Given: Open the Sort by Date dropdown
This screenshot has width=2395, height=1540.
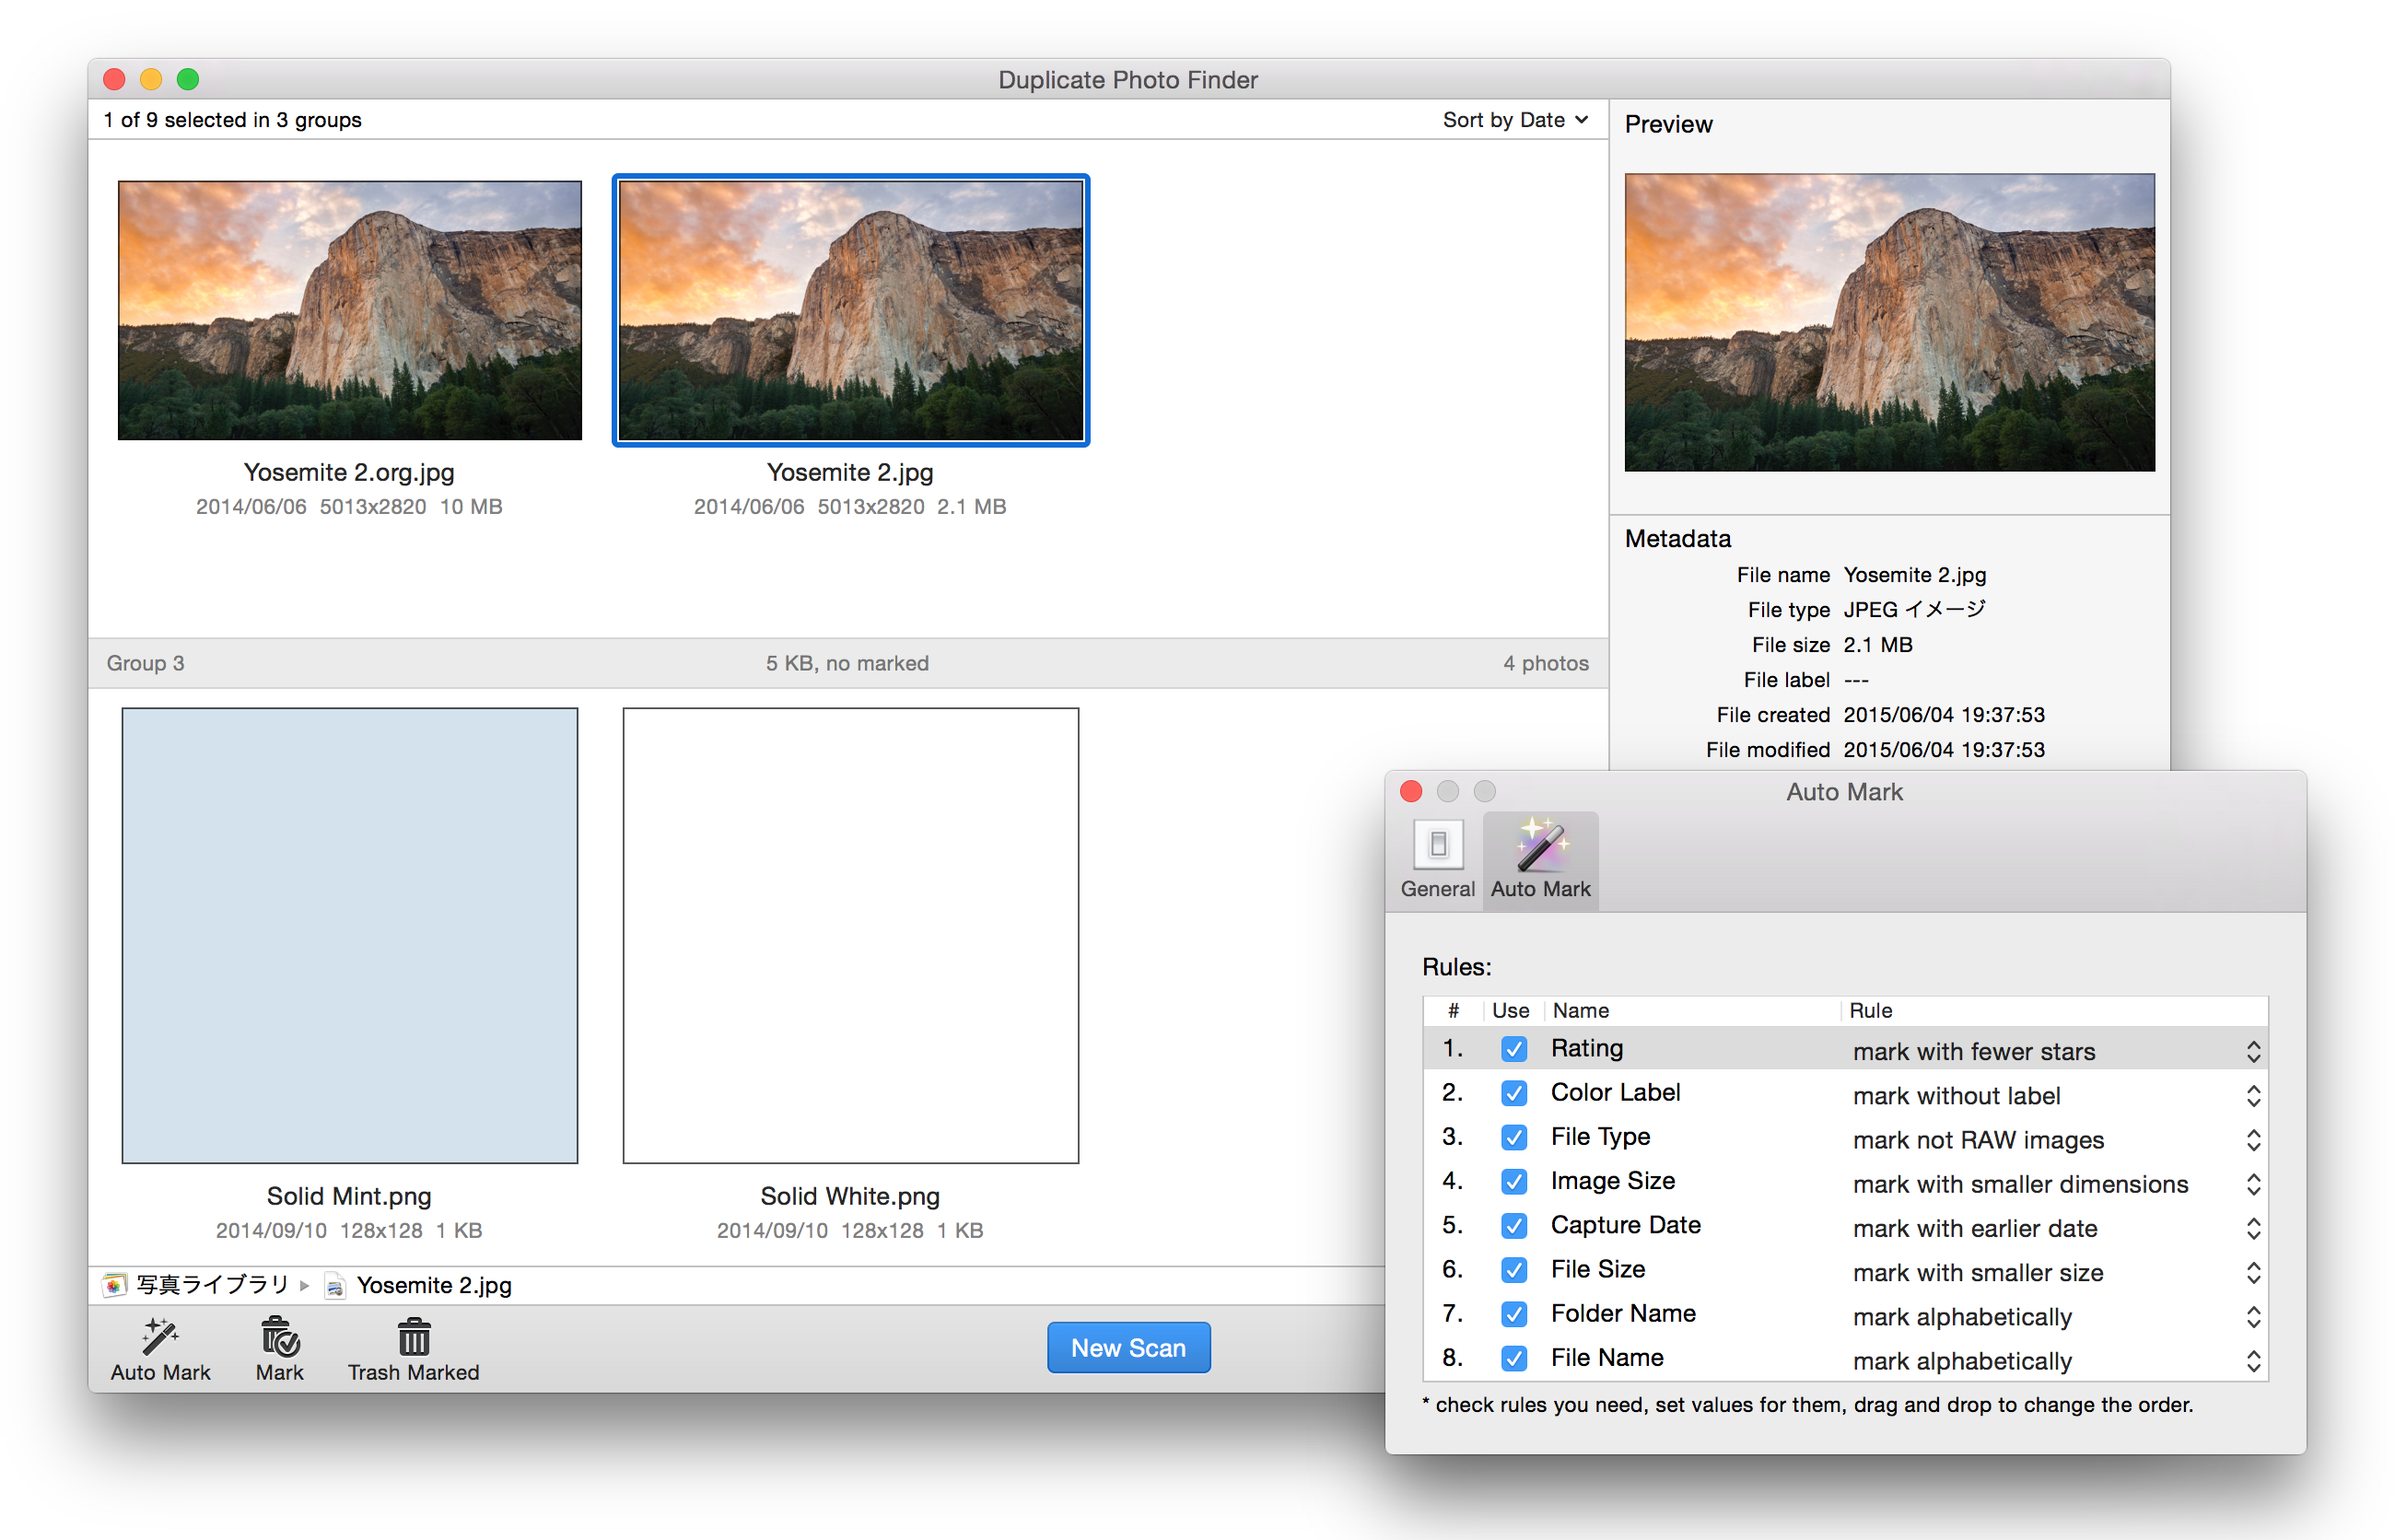Looking at the screenshot, I should tap(1514, 120).
